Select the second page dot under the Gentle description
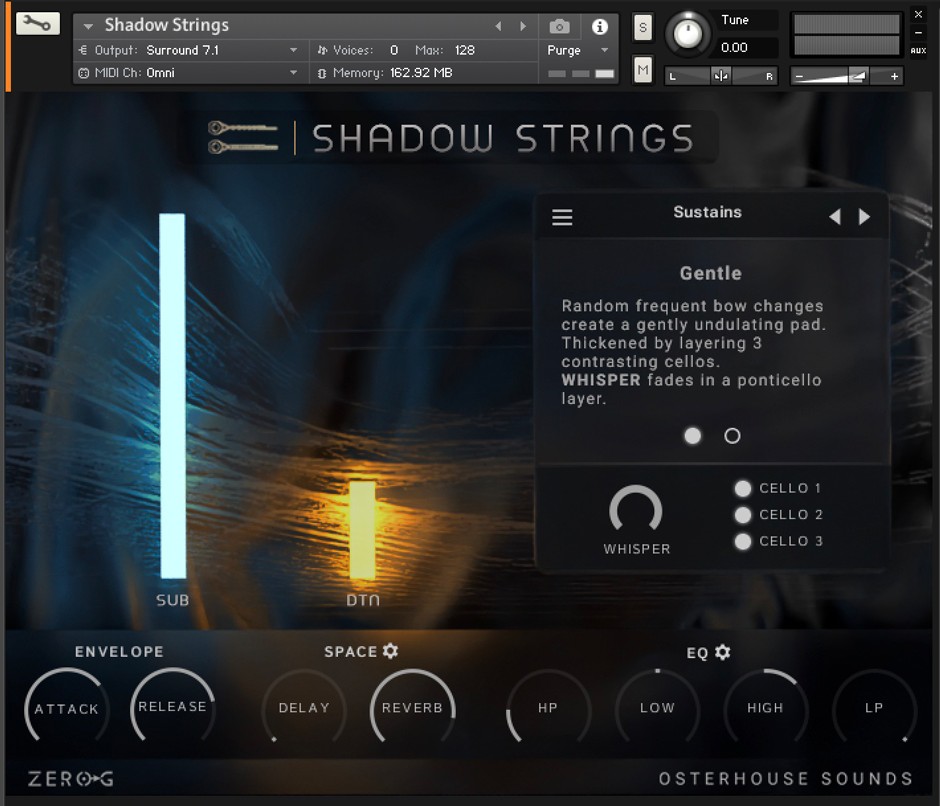The height and width of the screenshot is (806, 940). tap(732, 436)
